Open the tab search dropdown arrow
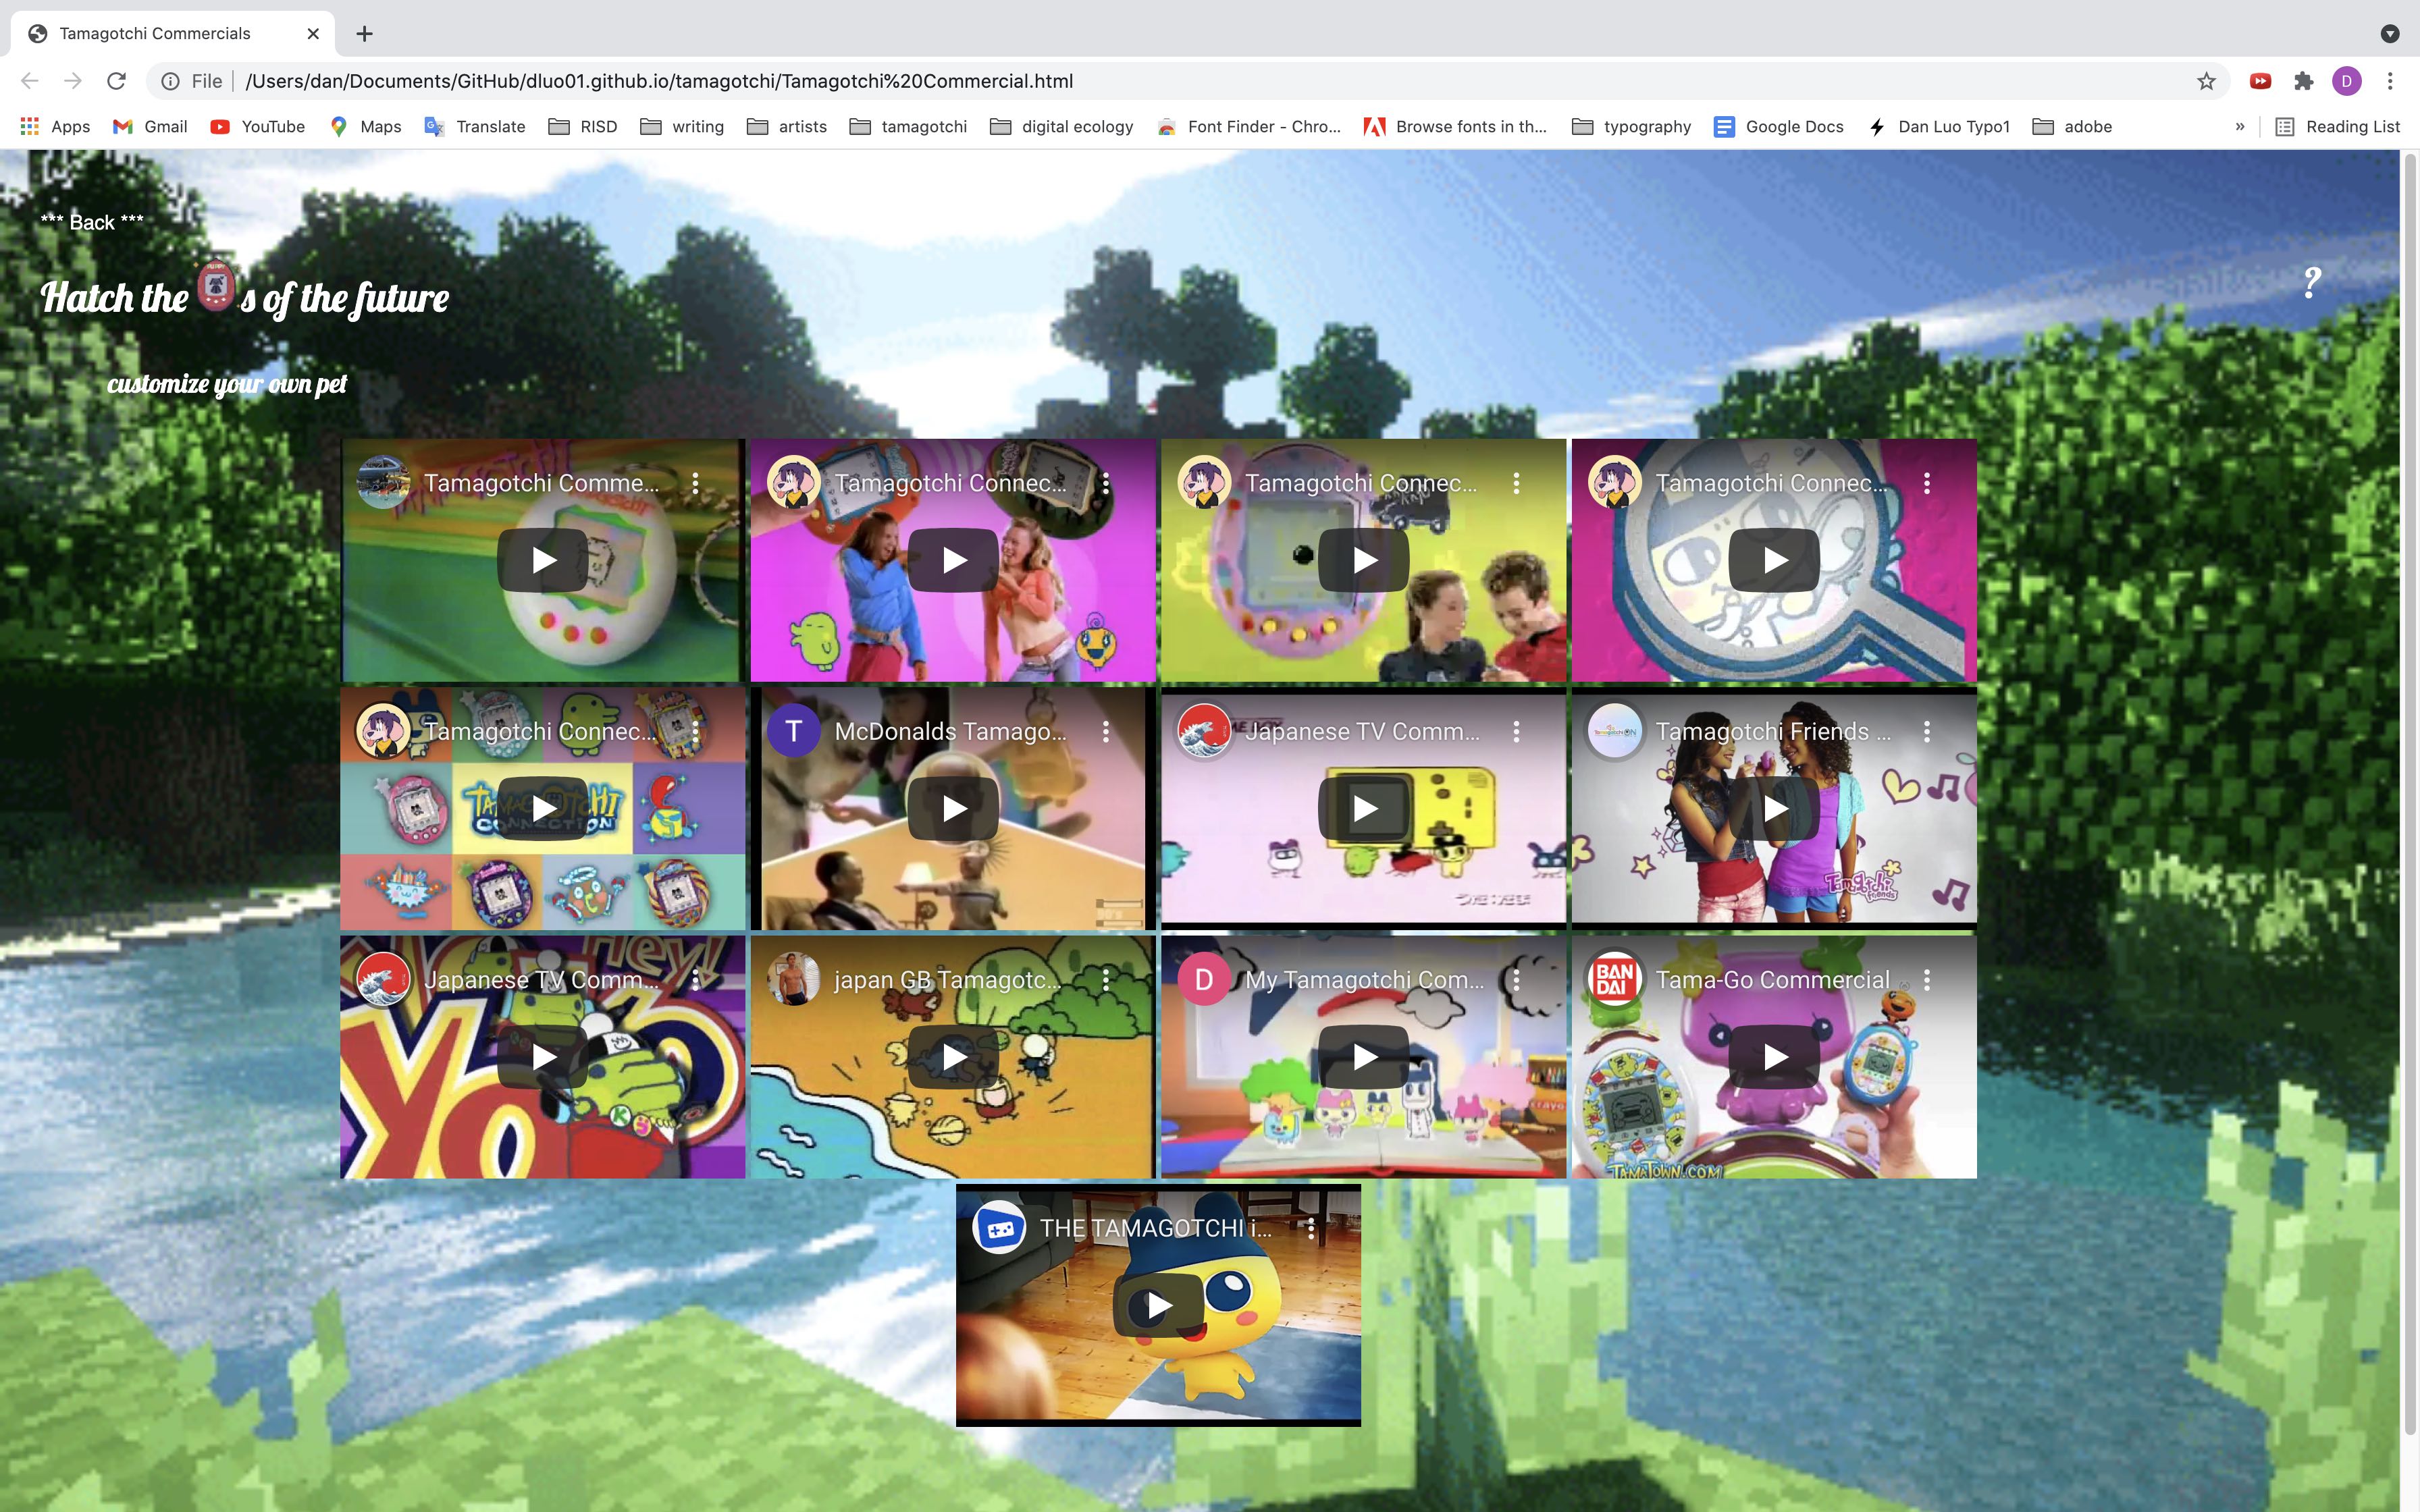This screenshot has width=2420, height=1512. (x=2390, y=34)
